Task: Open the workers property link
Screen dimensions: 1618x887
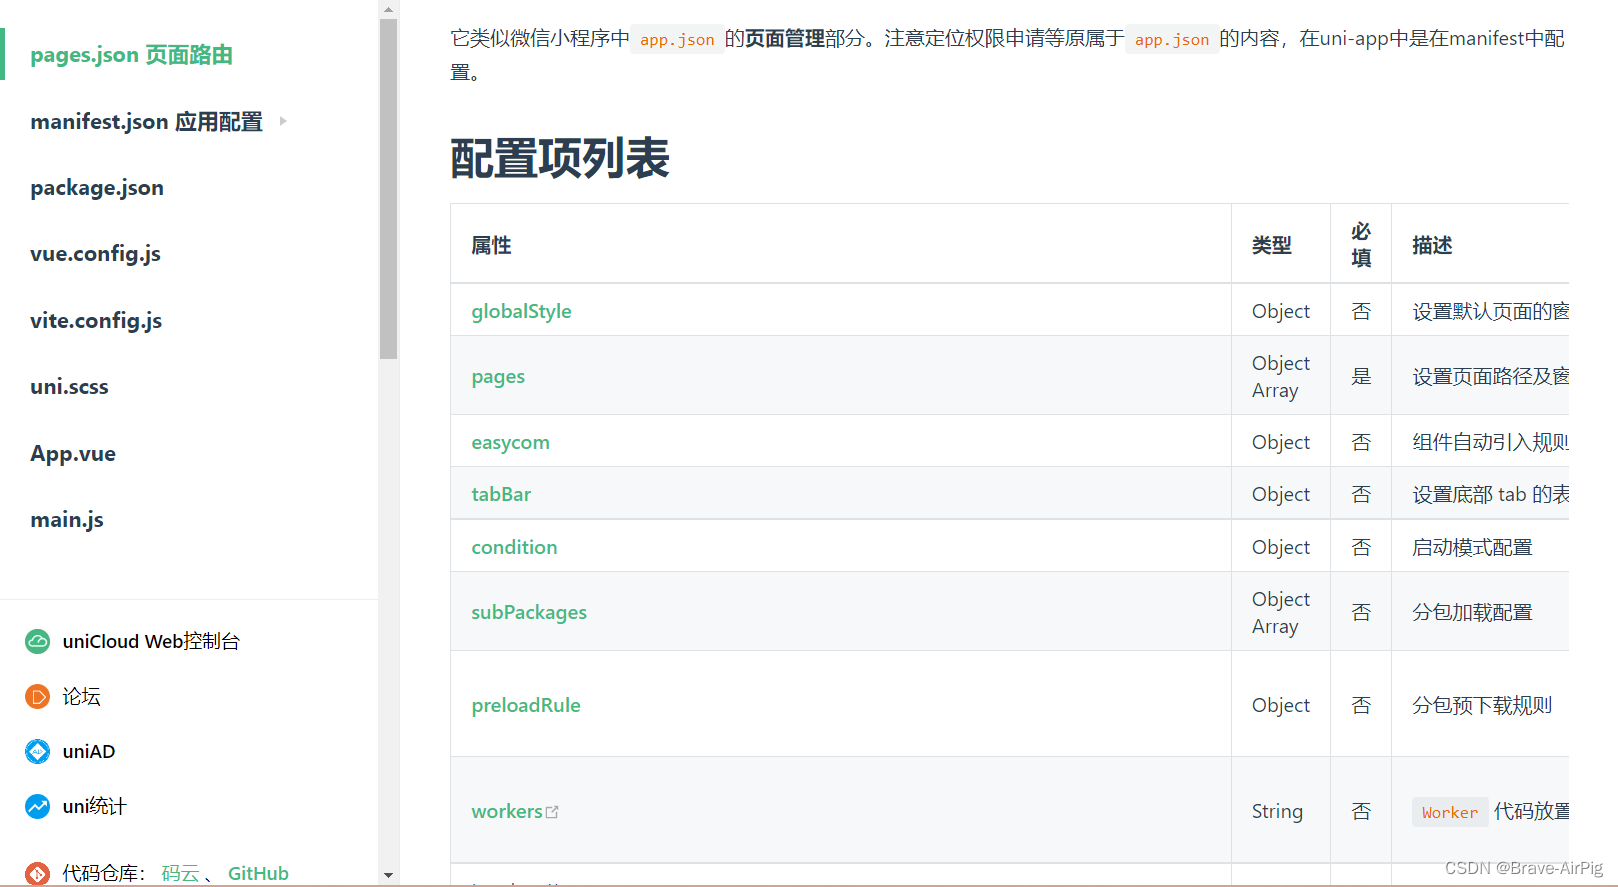Action: [x=507, y=811]
